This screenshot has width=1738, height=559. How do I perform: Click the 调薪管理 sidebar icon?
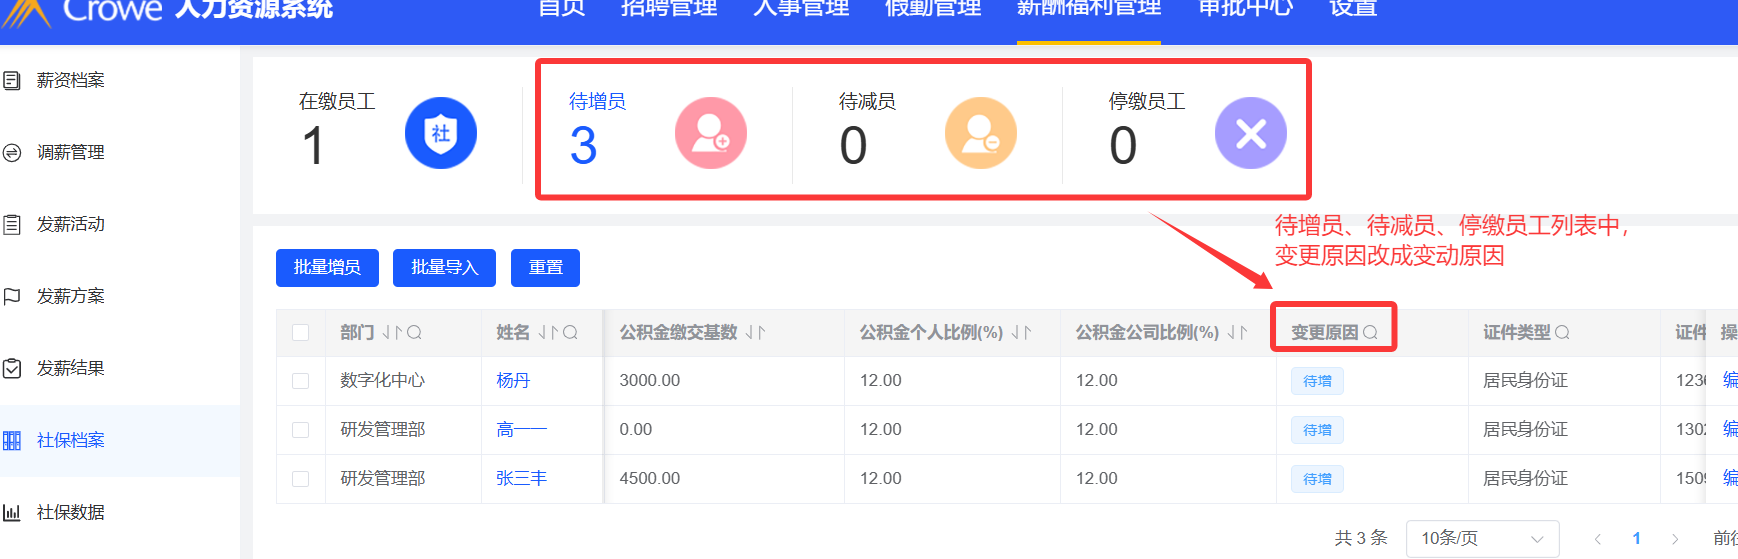tap(12, 152)
